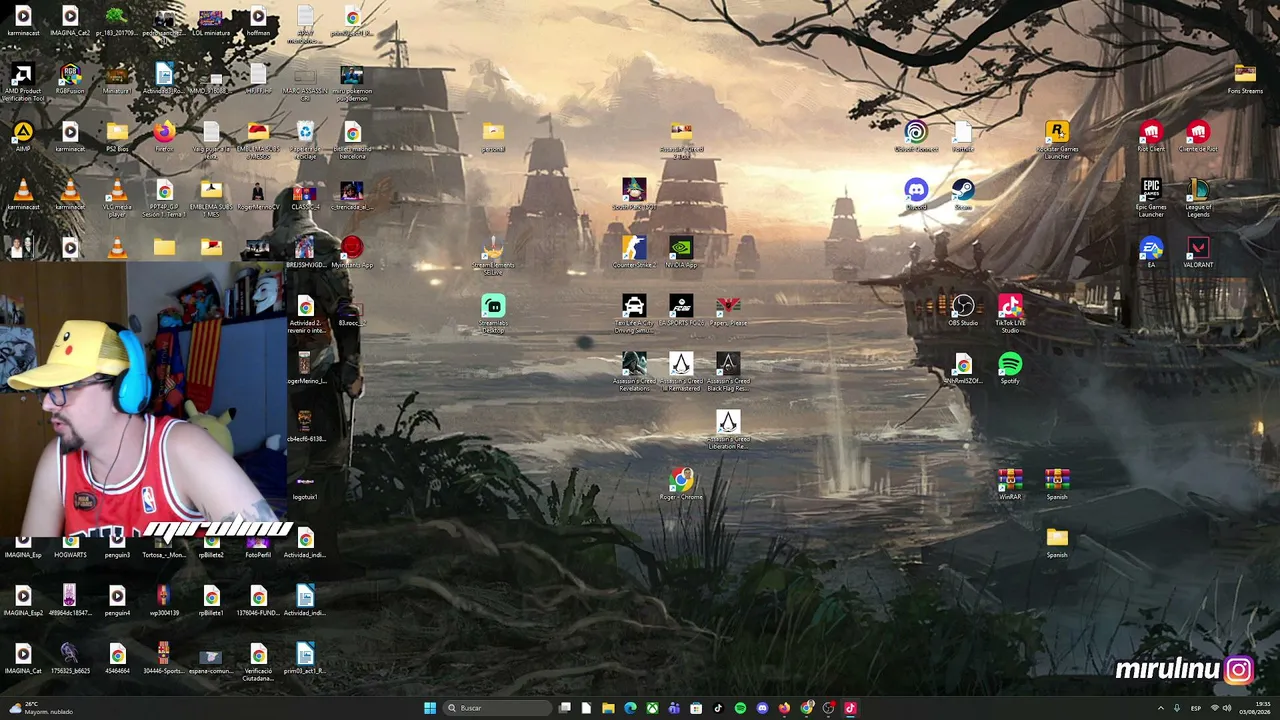Viewport: 1280px width, 720px height.
Task: Open the AMD Product Verification Tool shortcut
Action: pos(23,80)
